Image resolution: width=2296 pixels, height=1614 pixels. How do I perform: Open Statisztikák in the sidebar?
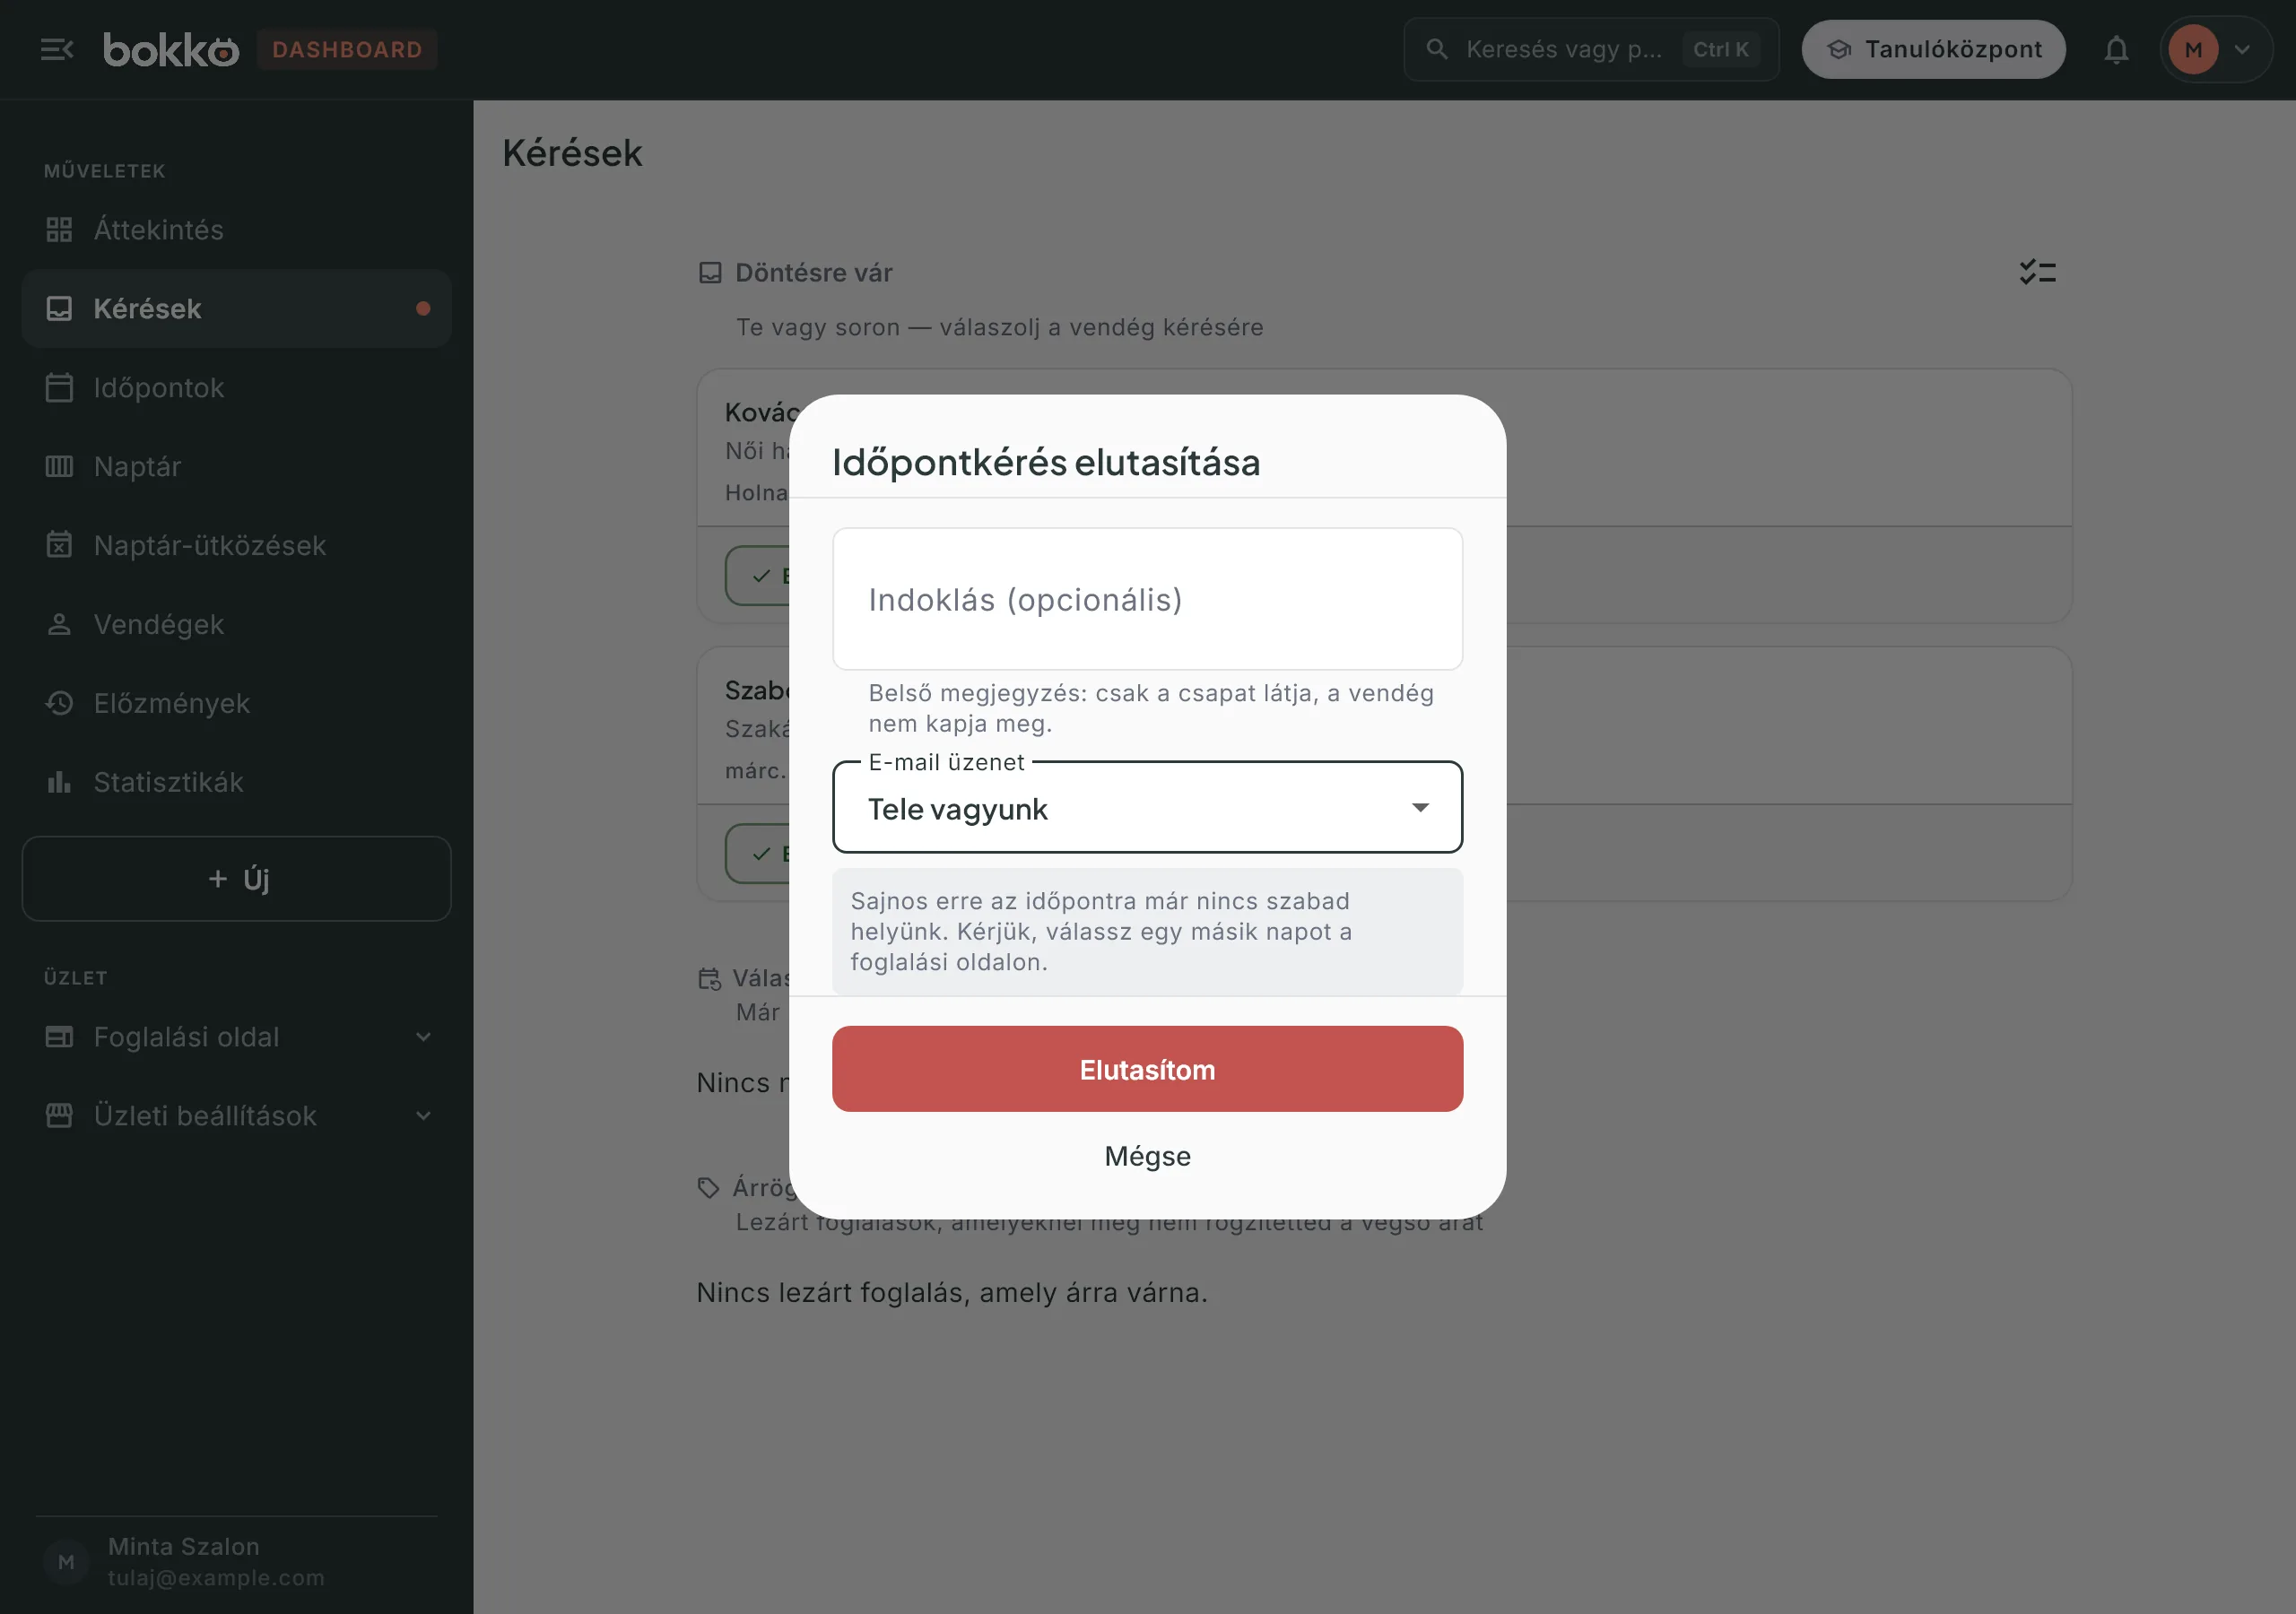pyautogui.click(x=236, y=782)
